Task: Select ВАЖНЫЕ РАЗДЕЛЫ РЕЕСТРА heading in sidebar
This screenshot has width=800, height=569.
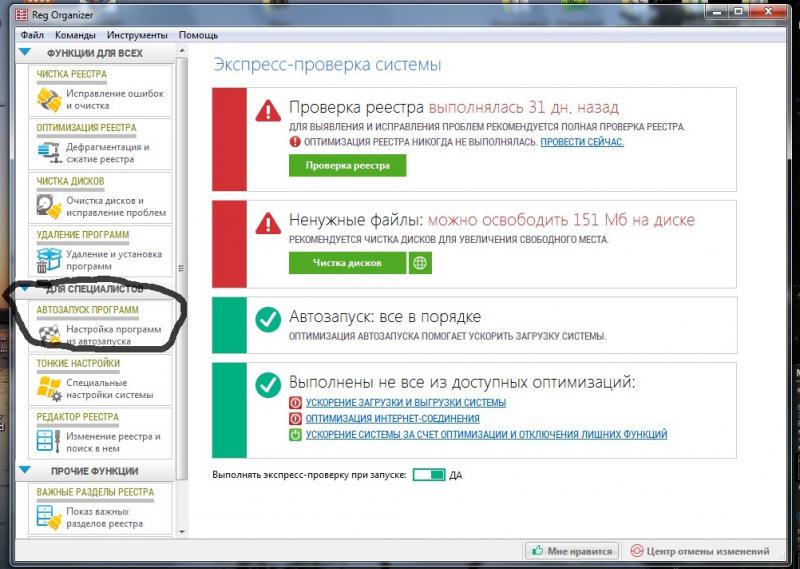Action: pos(95,492)
